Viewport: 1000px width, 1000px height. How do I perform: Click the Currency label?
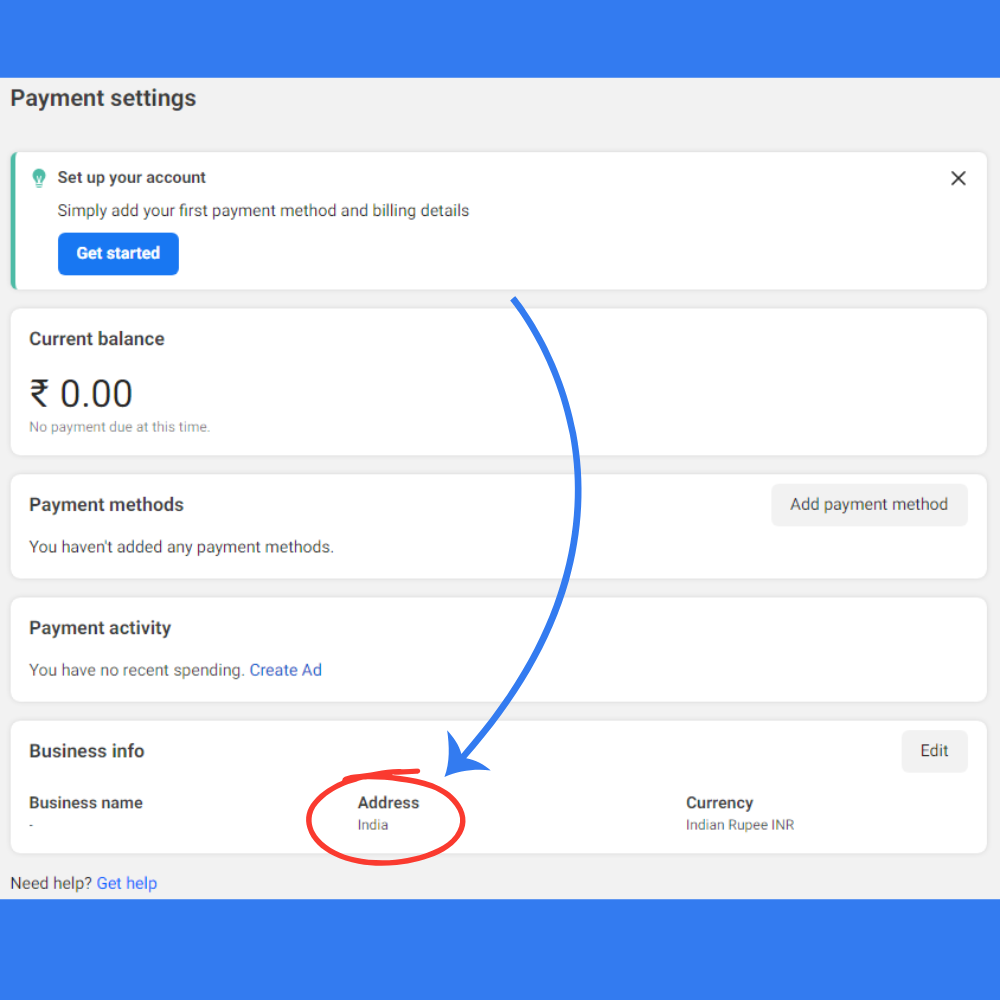click(719, 803)
